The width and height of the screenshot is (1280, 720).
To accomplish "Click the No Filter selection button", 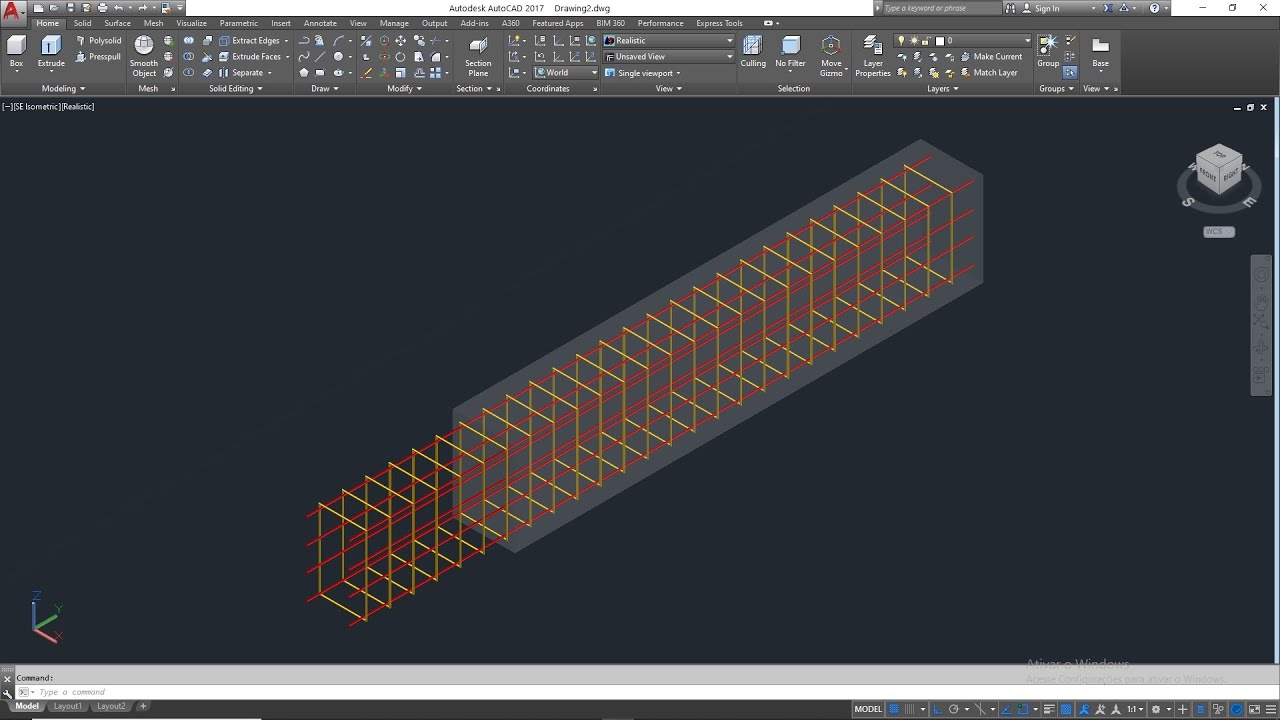I will pos(790,52).
